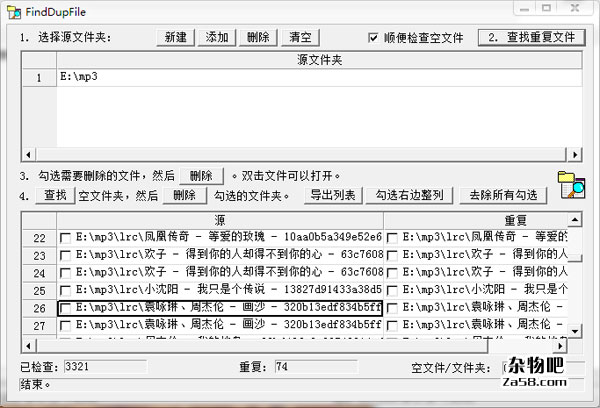Click 删除 button in step 4 line
600x408 pixels.
pyautogui.click(x=185, y=195)
